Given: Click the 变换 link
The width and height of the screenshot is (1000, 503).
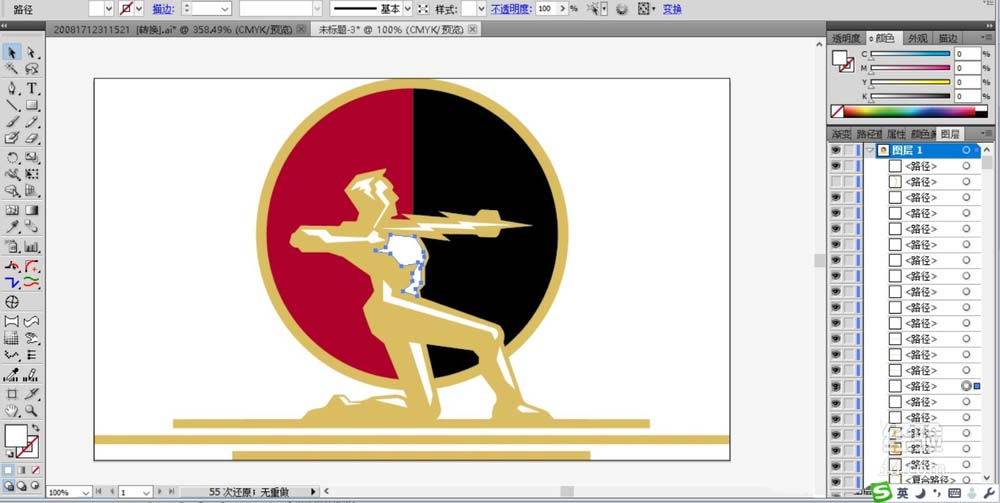Looking at the screenshot, I should coord(672,9).
